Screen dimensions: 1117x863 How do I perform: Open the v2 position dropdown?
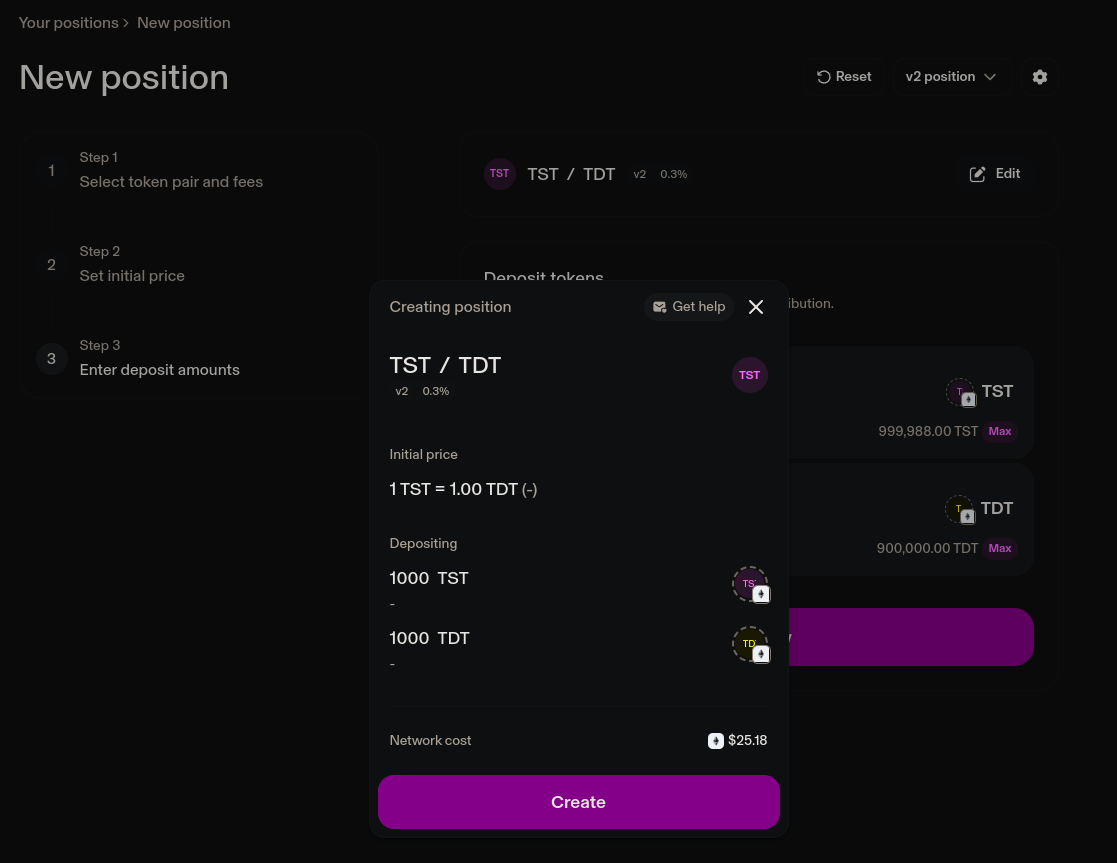click(x=951, y=76)
